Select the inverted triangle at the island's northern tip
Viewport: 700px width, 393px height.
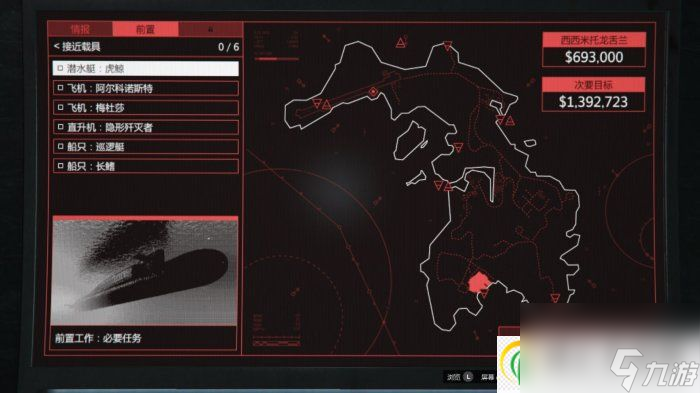point(447,46)
